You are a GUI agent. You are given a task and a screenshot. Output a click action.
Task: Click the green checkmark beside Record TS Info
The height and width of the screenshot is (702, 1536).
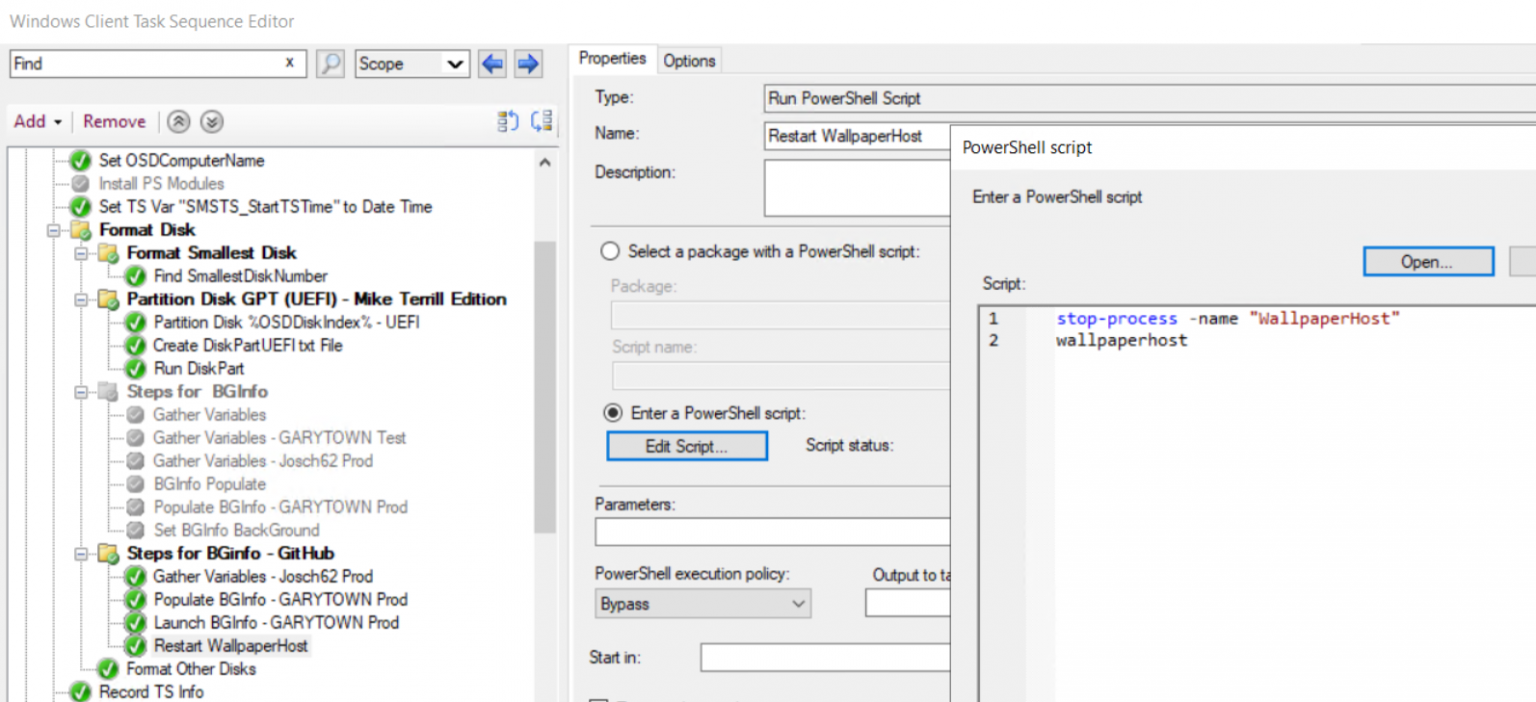(78, 691)
